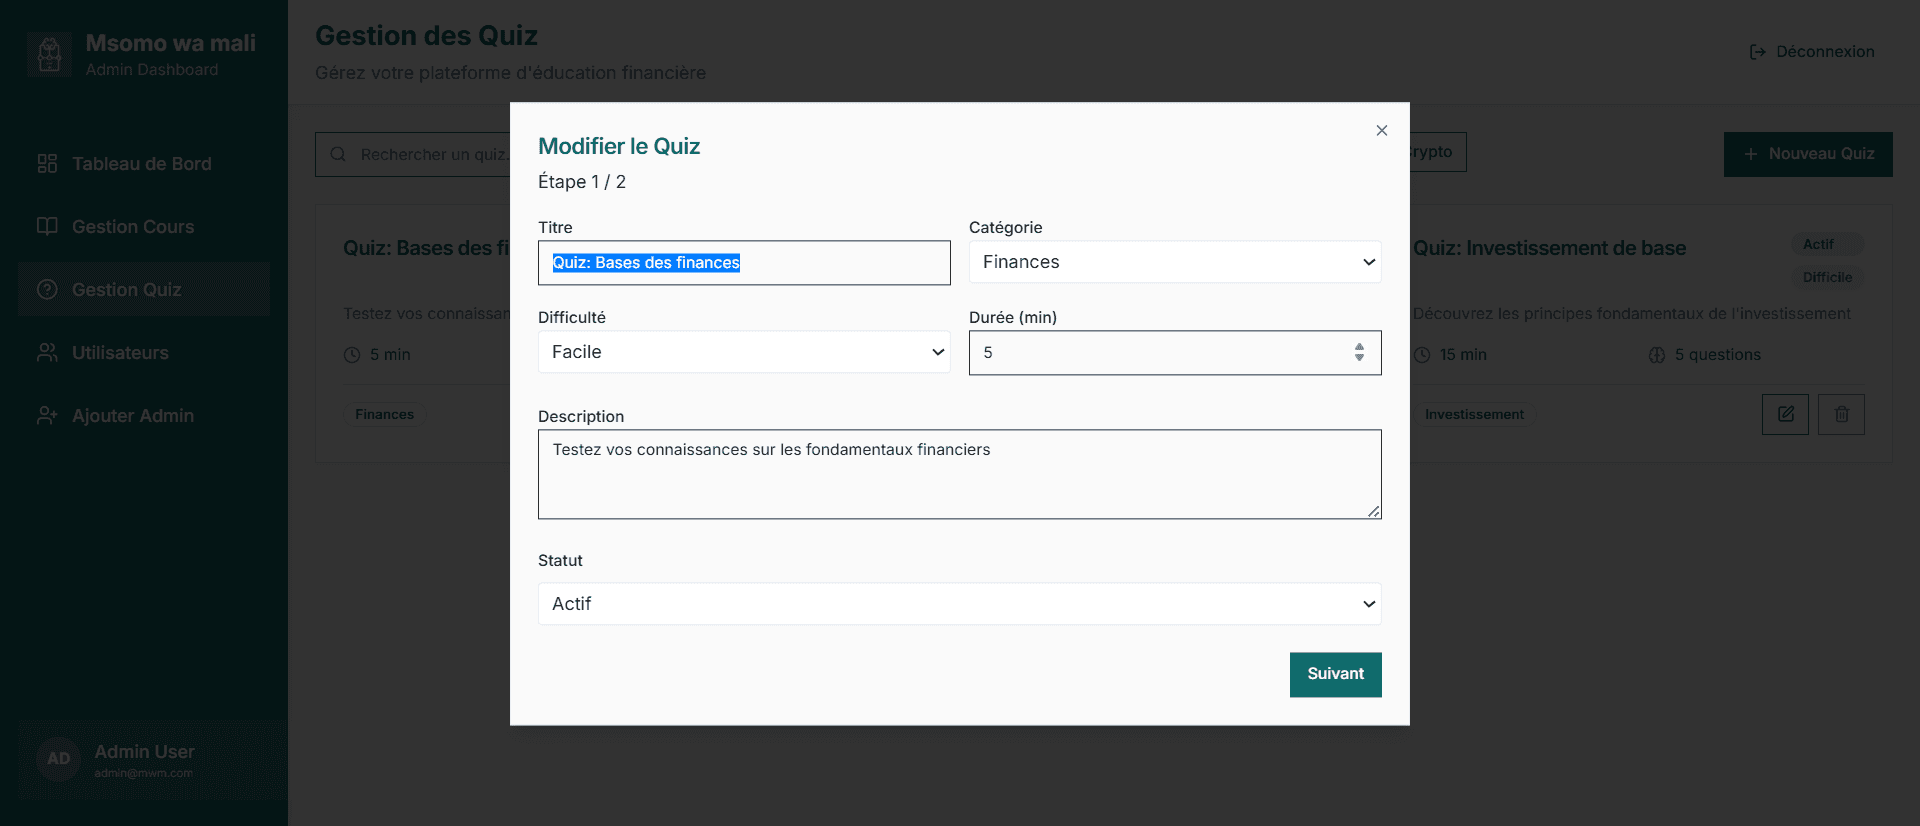Click the trash icon on Investissement quiz card
The height and width of the screenshot is (826, 1920).
click(1841, 414)
